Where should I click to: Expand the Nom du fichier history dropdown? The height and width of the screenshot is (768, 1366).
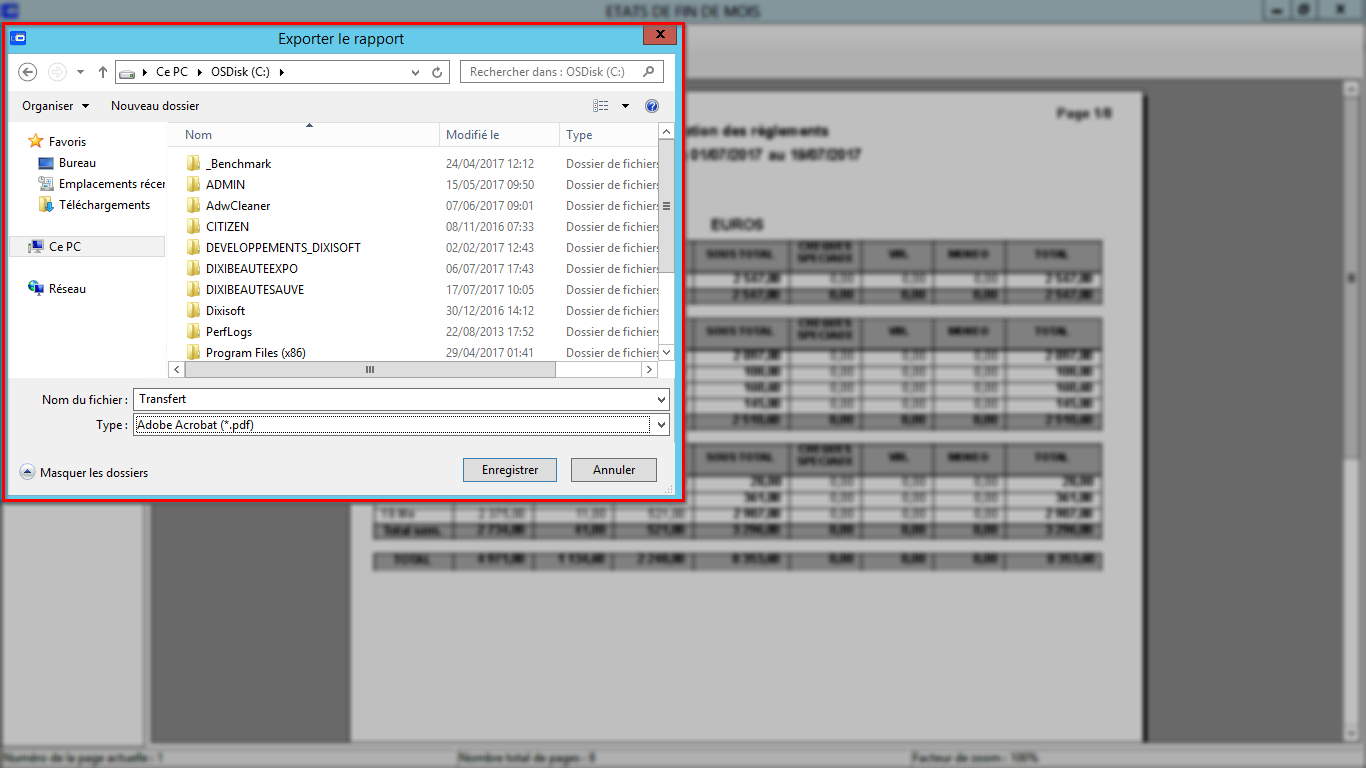(661, 399)
